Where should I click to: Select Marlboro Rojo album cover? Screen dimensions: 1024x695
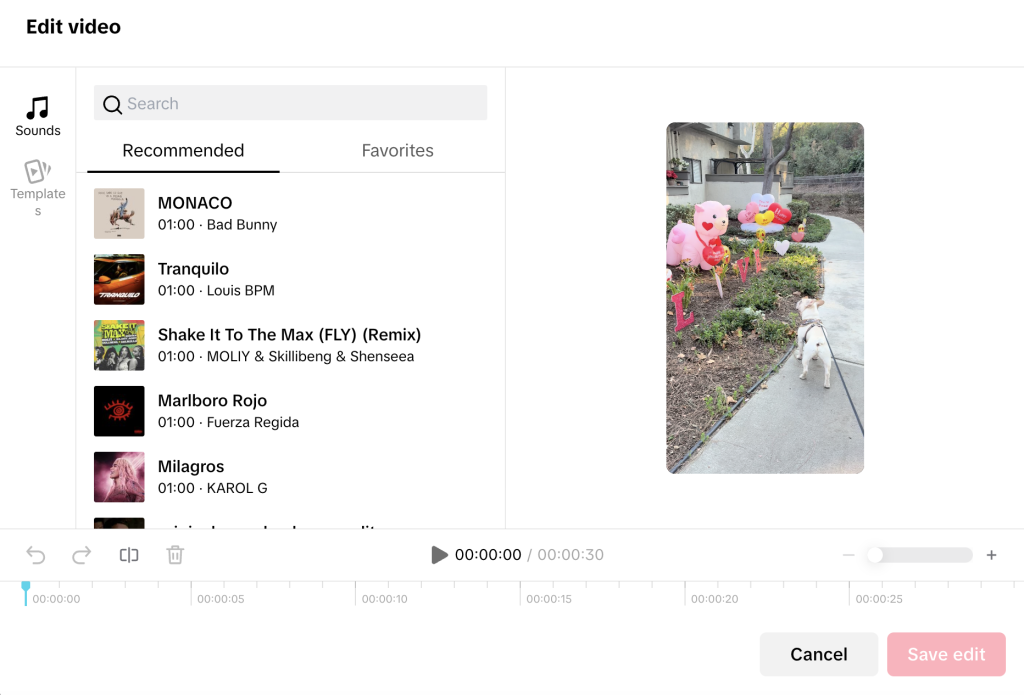point(119,411)
